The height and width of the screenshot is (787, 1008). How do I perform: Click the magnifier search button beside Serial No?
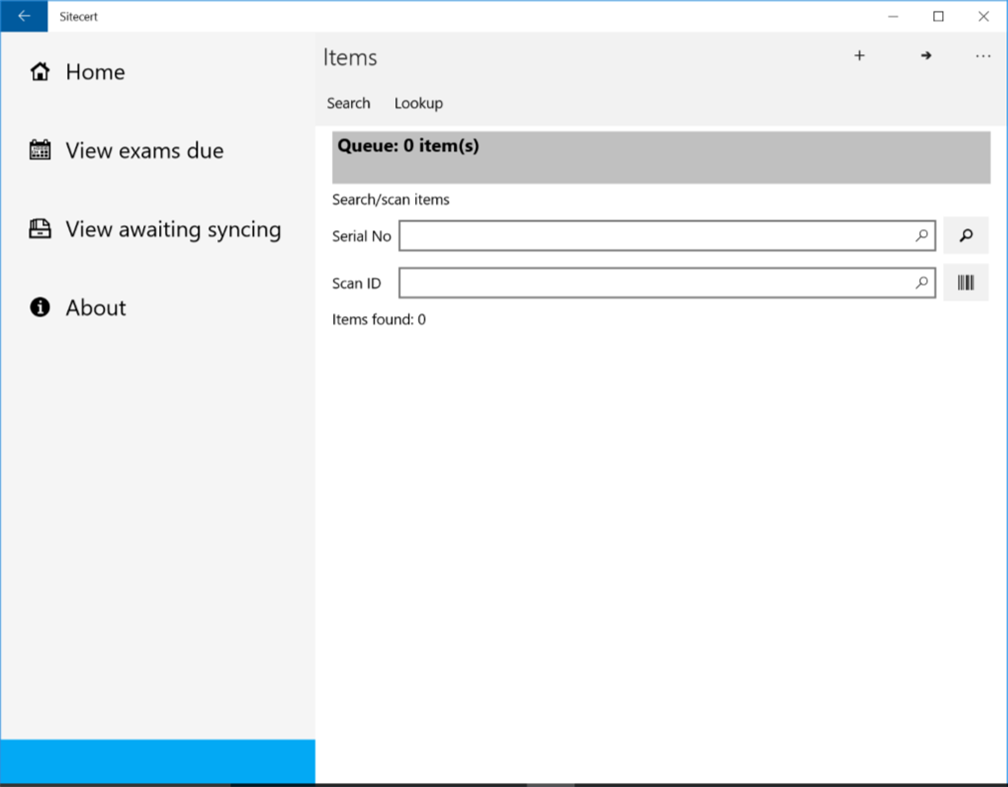pyautogui.click(x=965, y=235)
